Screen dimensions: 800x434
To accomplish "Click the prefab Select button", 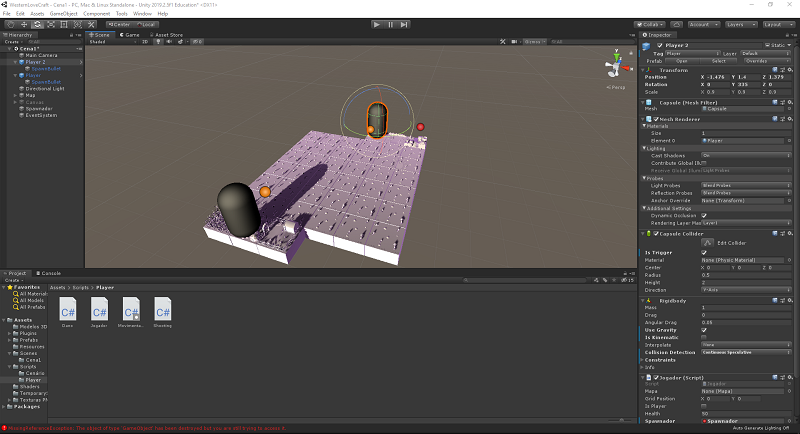I will [x=717, y=60].
